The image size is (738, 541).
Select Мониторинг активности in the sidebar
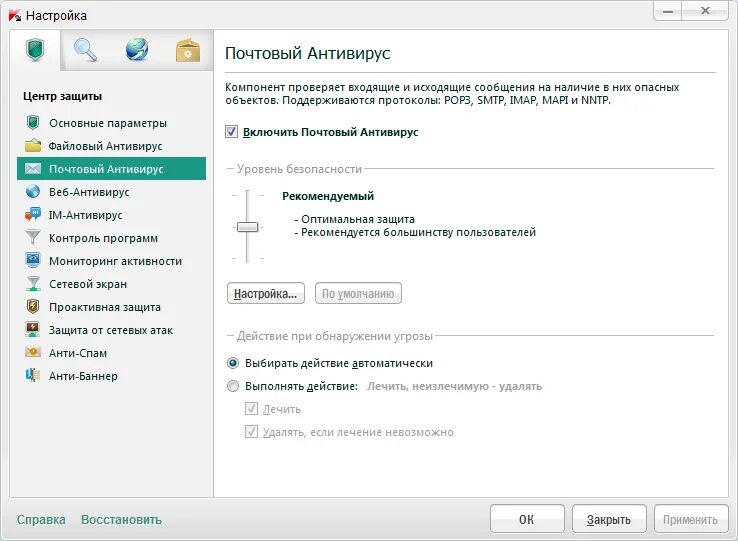point(111,261)
